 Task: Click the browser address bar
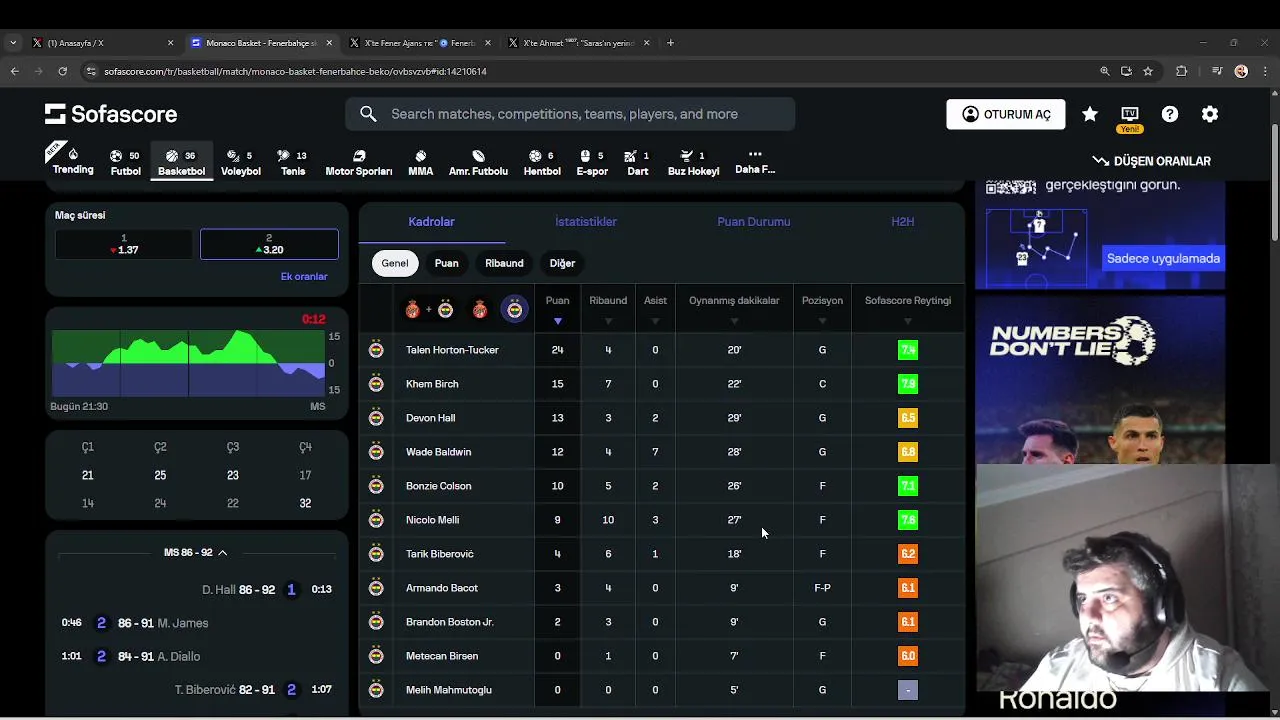pos(590,71)
